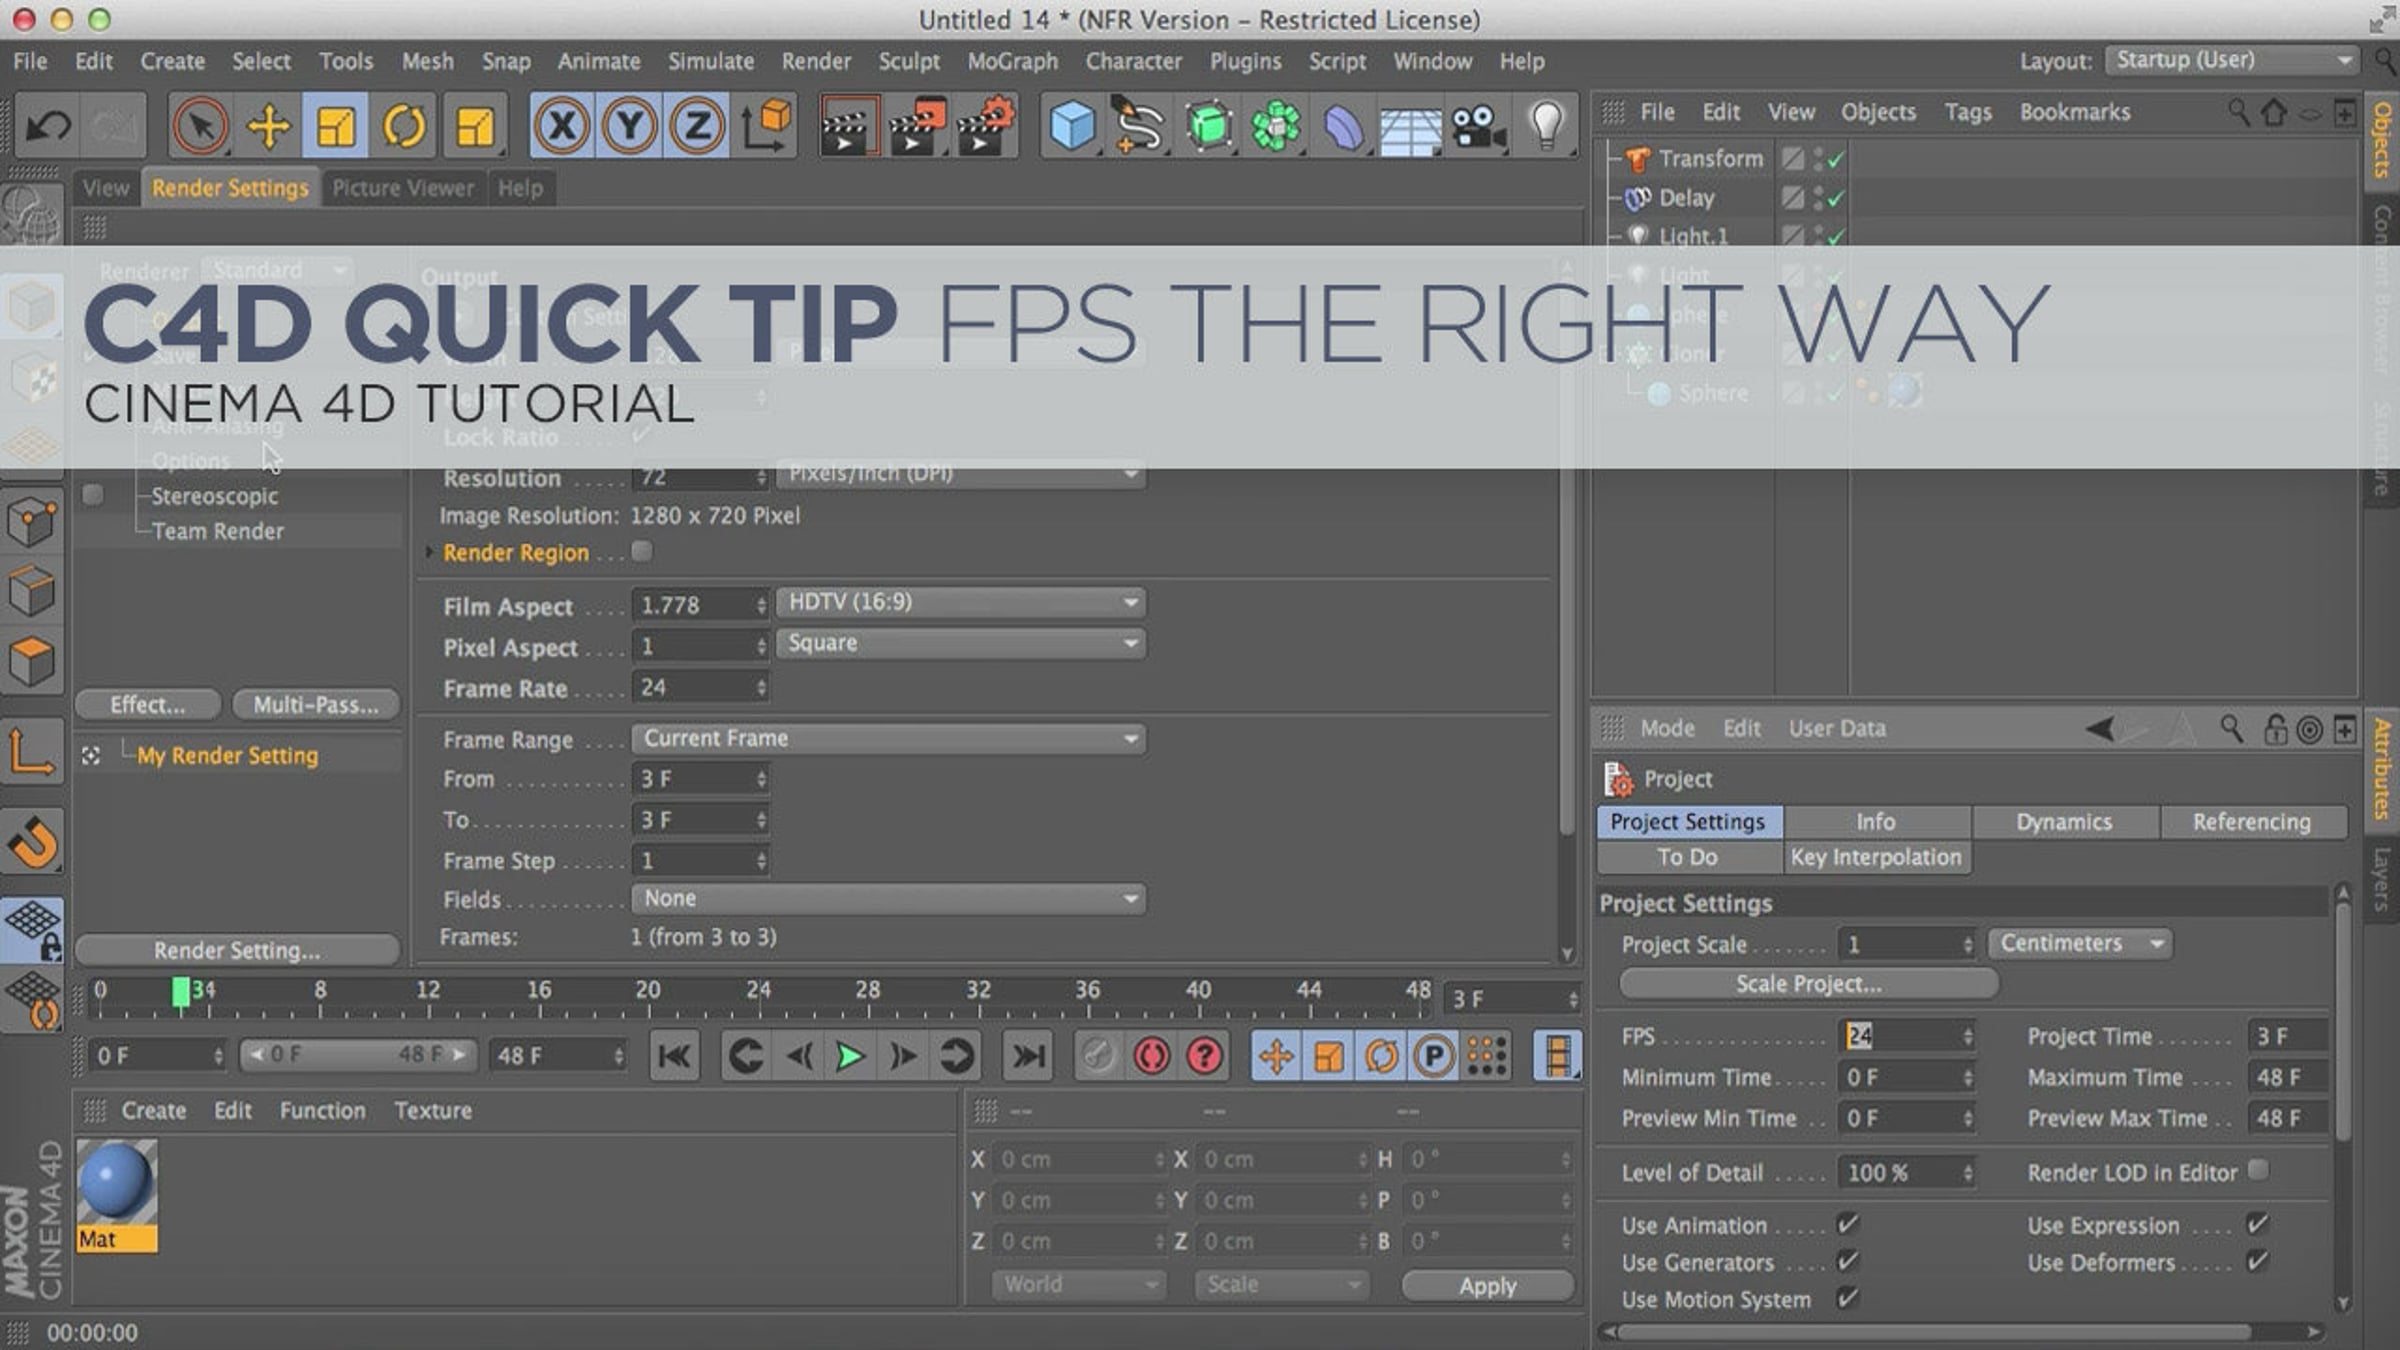Open the Fields None dropdown

[x=889, y=899]
